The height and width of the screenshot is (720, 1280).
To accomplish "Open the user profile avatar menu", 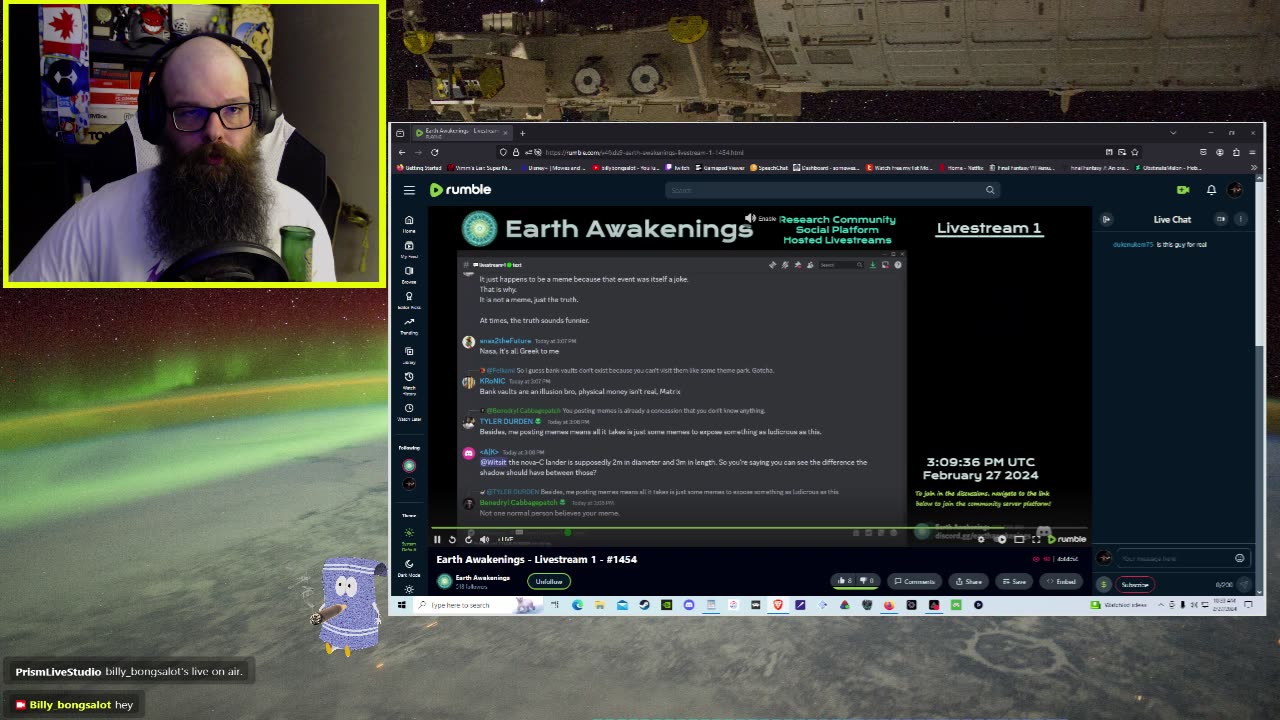I will pos(1236,190).
